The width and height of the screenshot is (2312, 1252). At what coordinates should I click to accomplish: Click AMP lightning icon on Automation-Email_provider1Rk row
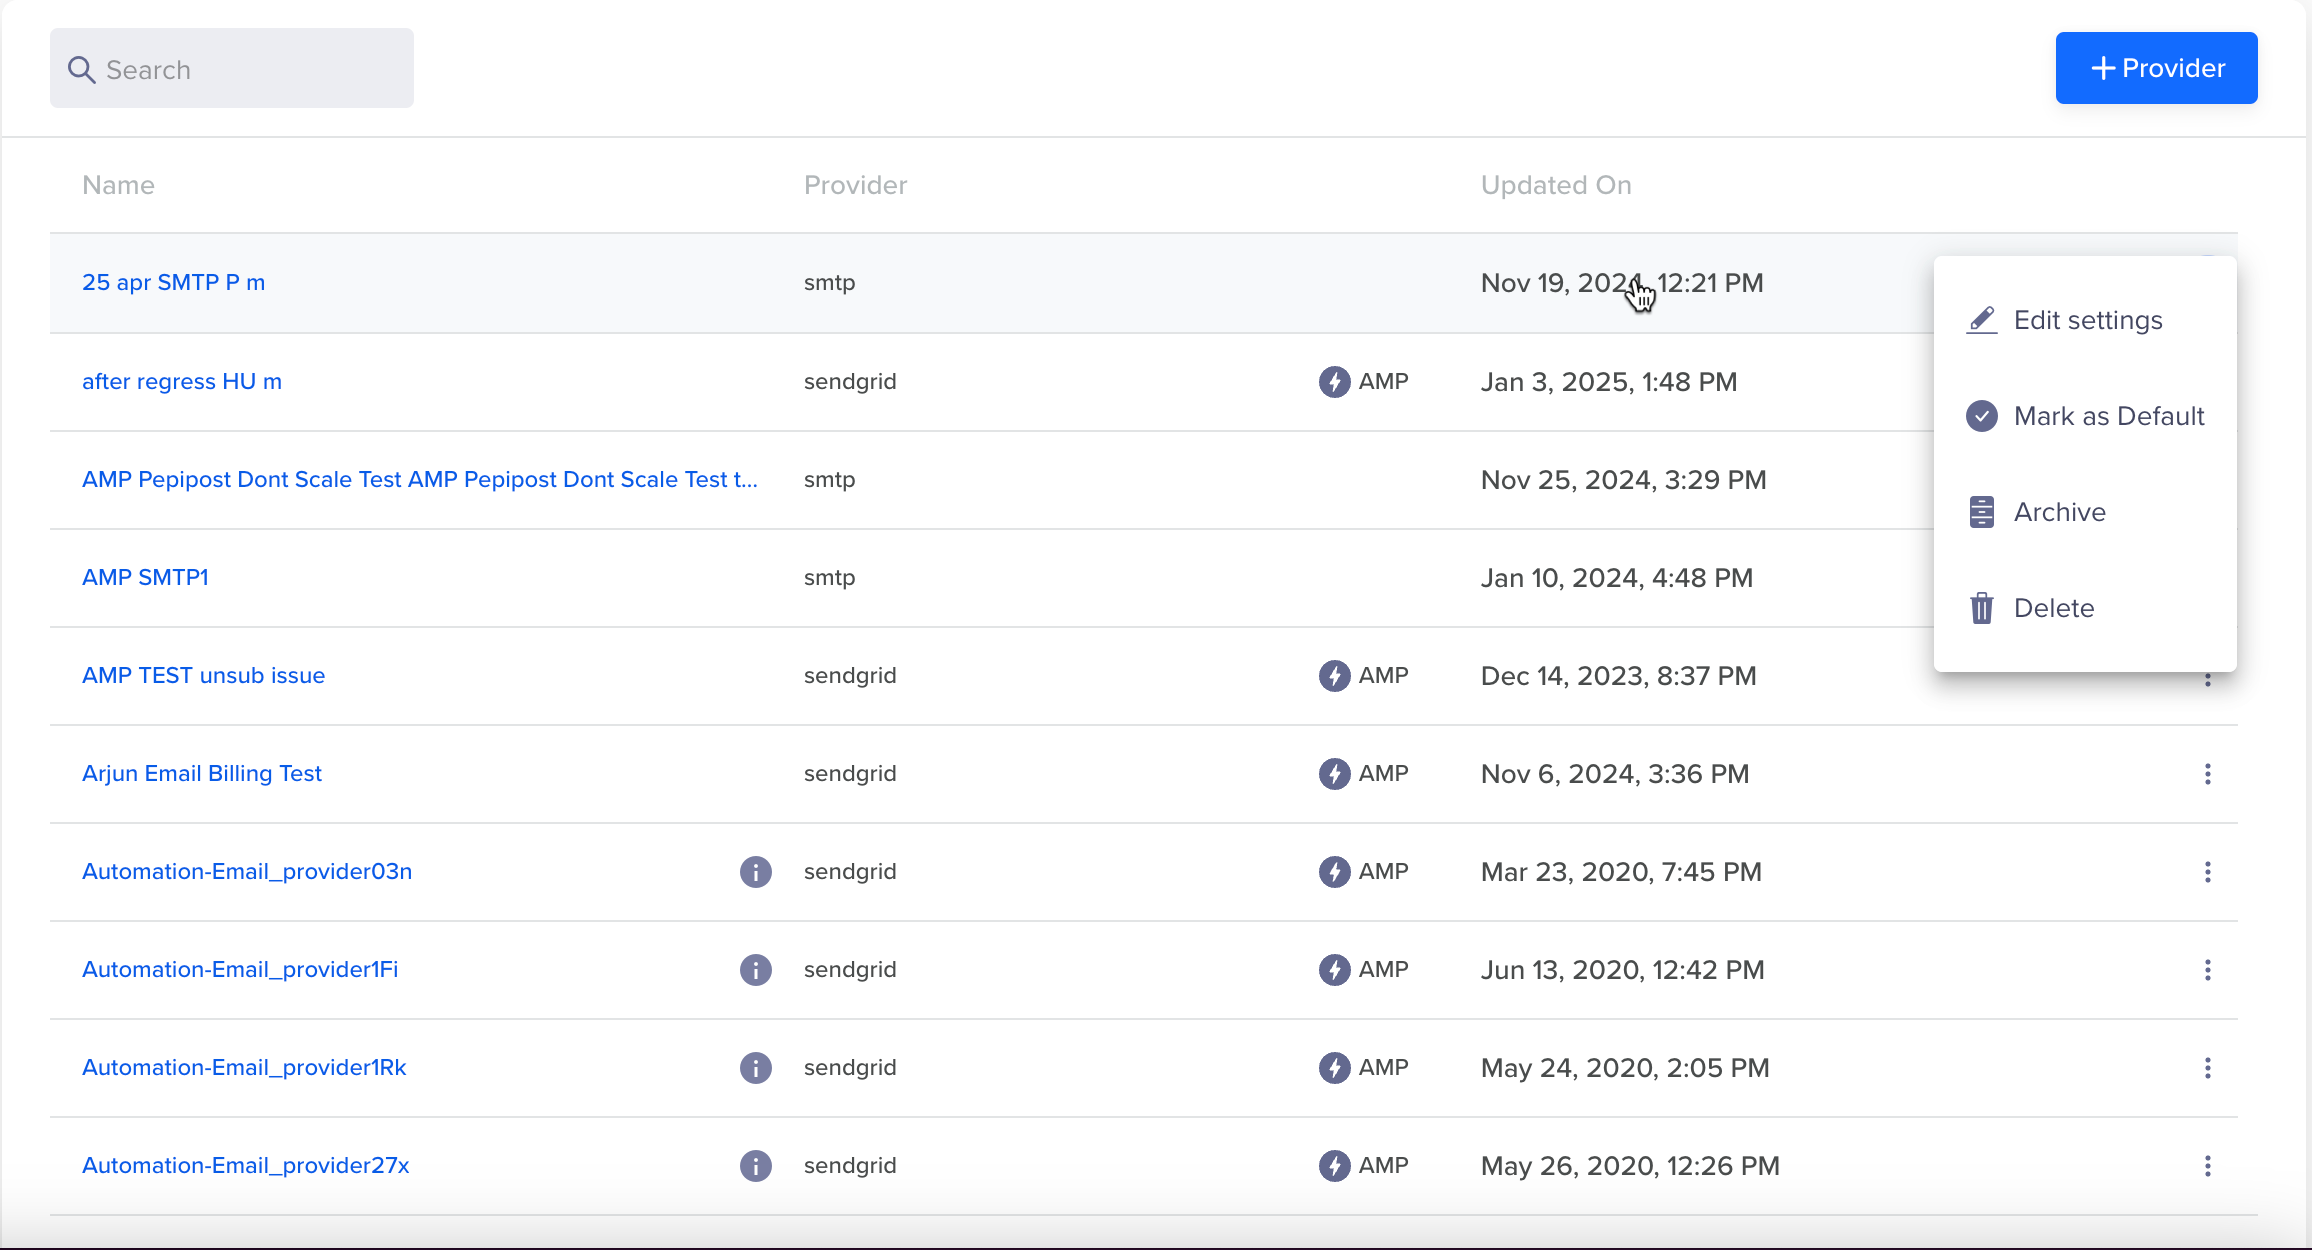[x=1334, y=1068]
